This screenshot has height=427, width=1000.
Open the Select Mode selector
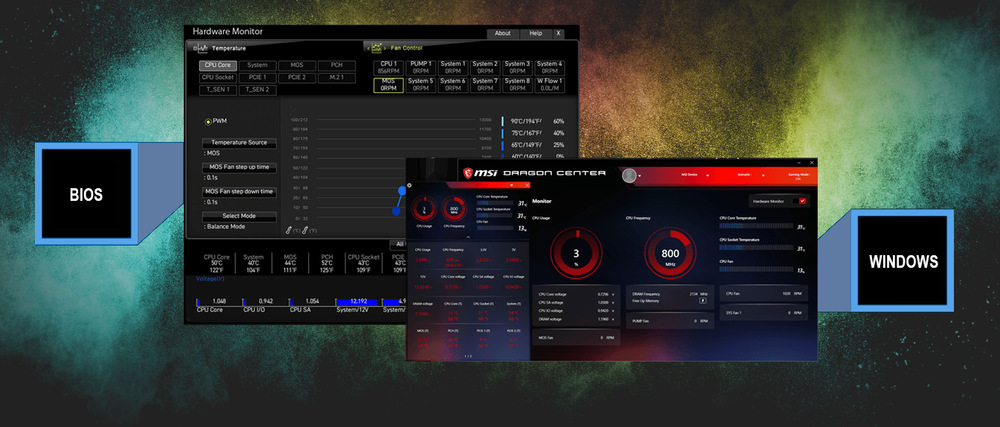pyautogui.click(x=239, y=216)
